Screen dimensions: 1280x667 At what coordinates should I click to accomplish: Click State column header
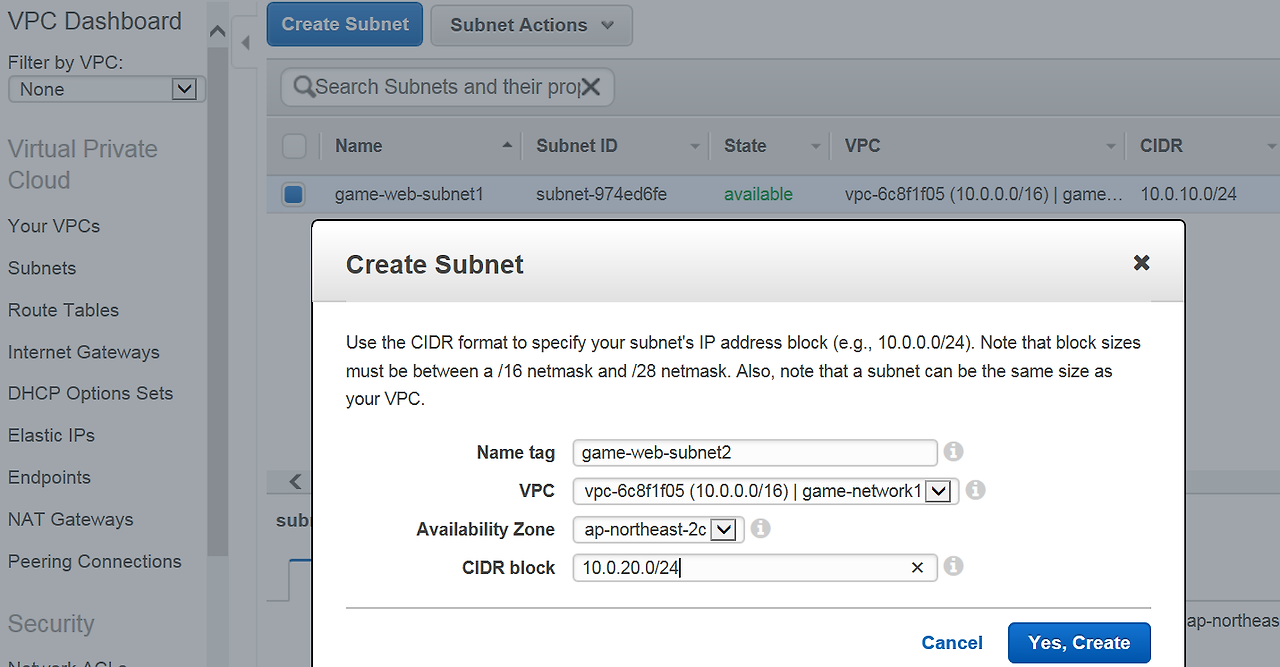point(745,146)
